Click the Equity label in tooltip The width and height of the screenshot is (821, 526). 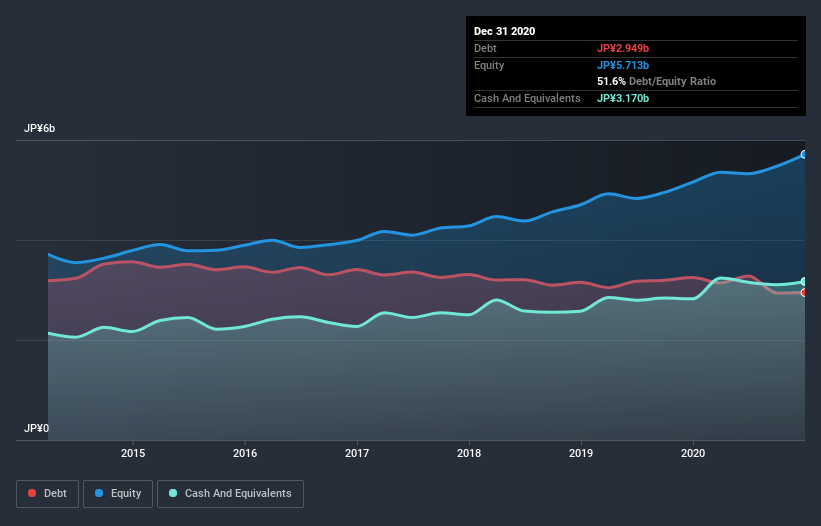[489, 65]
